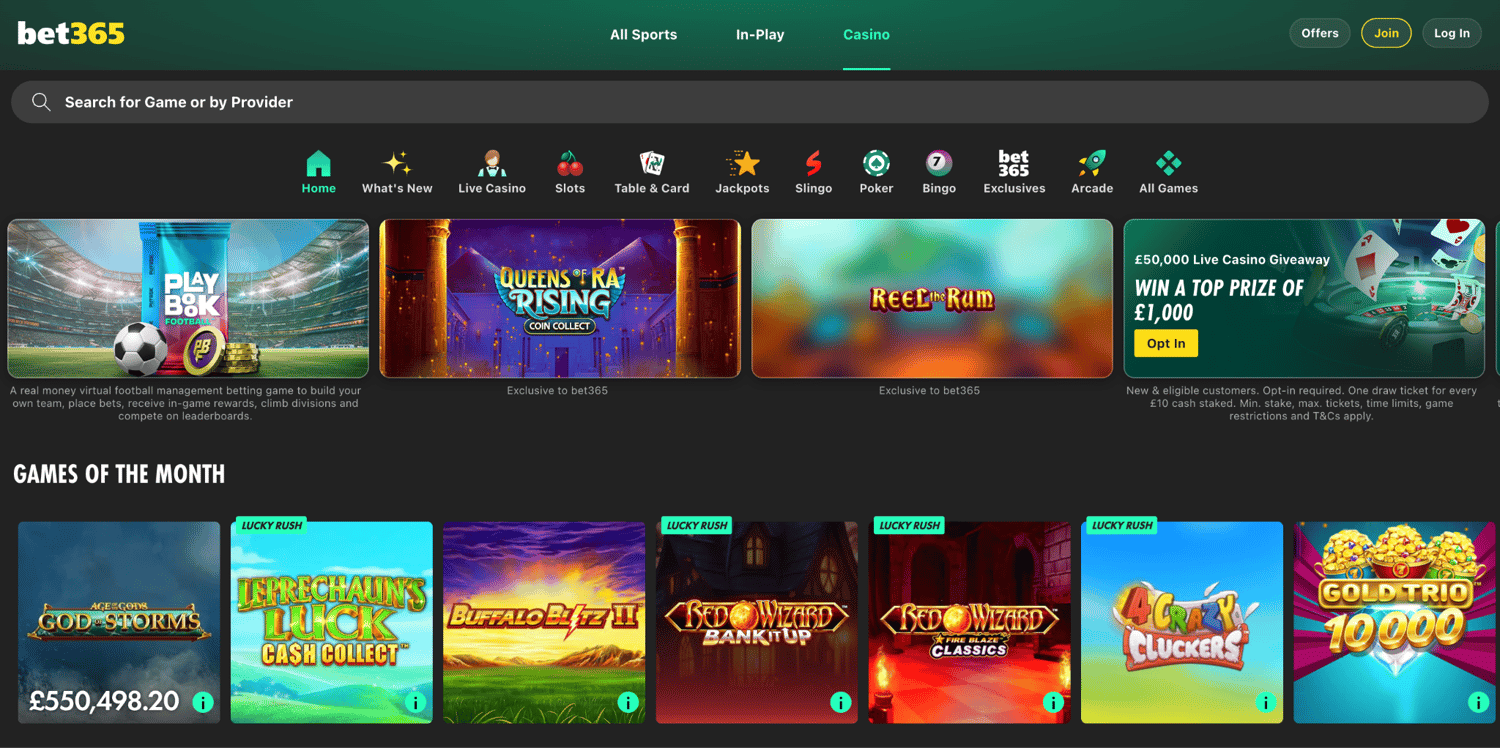Click the giveaway terms and conditions text
1500x748 pixels.
[1301, 403]
